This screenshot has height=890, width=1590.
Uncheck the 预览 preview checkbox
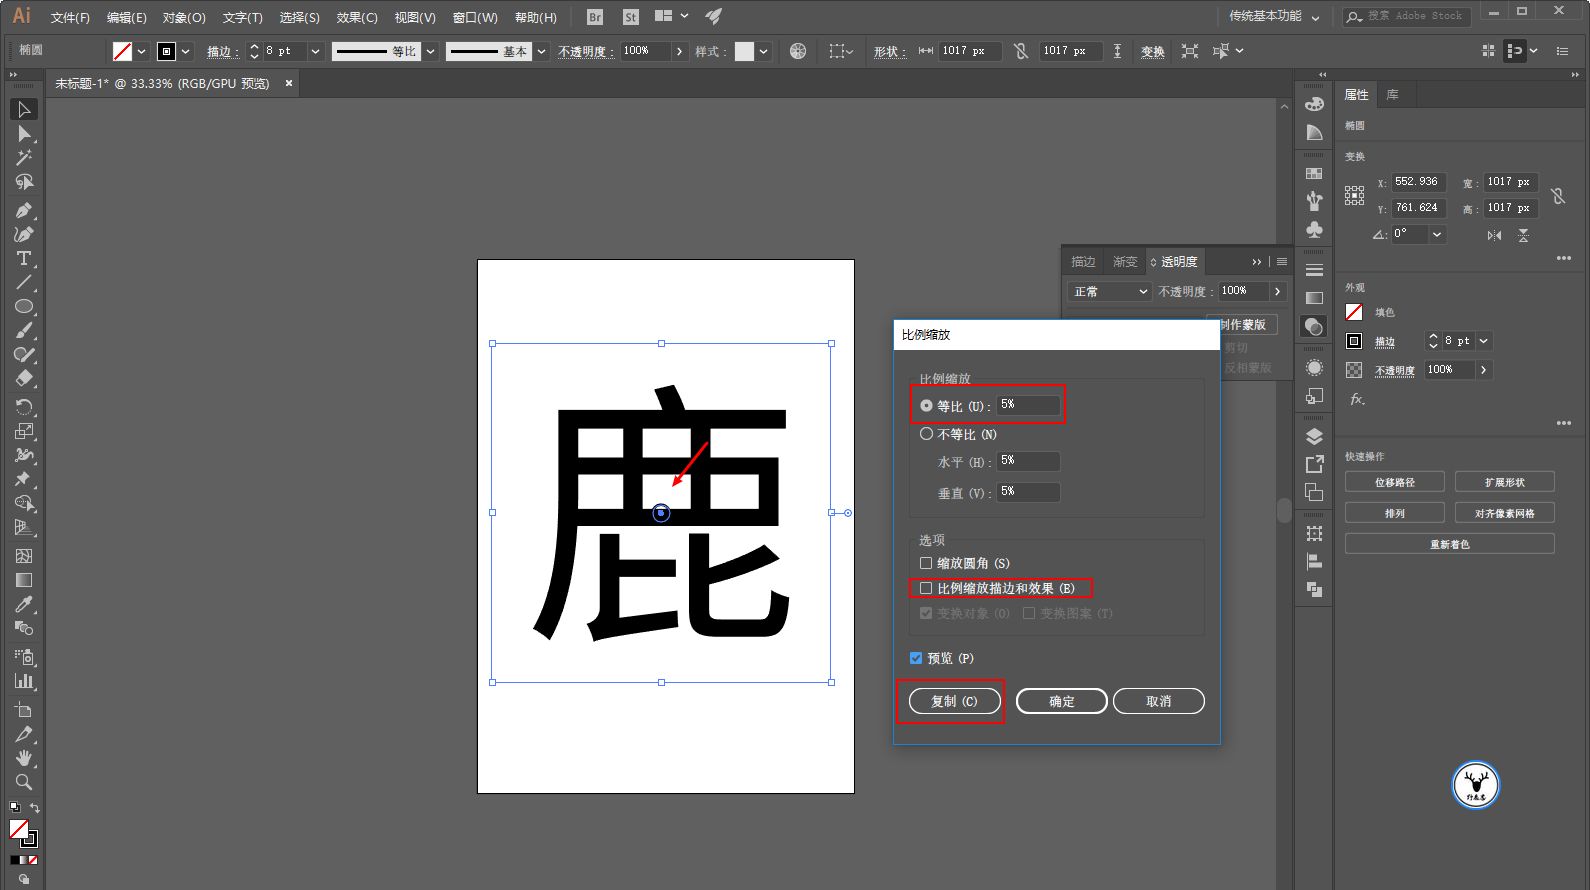916,658
